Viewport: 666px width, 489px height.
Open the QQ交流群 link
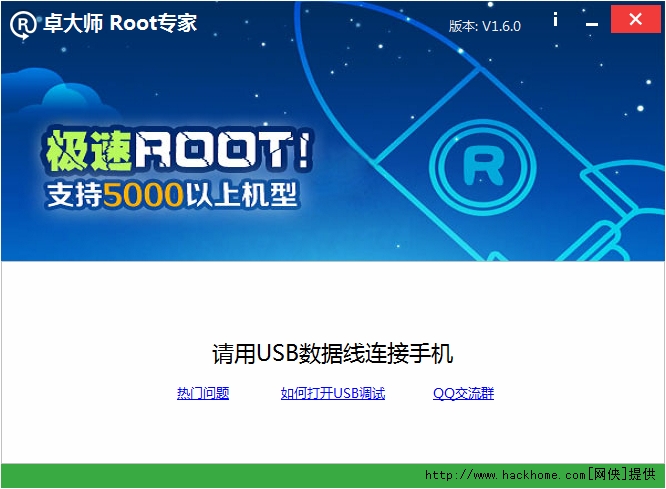click(x=463, y=393)
